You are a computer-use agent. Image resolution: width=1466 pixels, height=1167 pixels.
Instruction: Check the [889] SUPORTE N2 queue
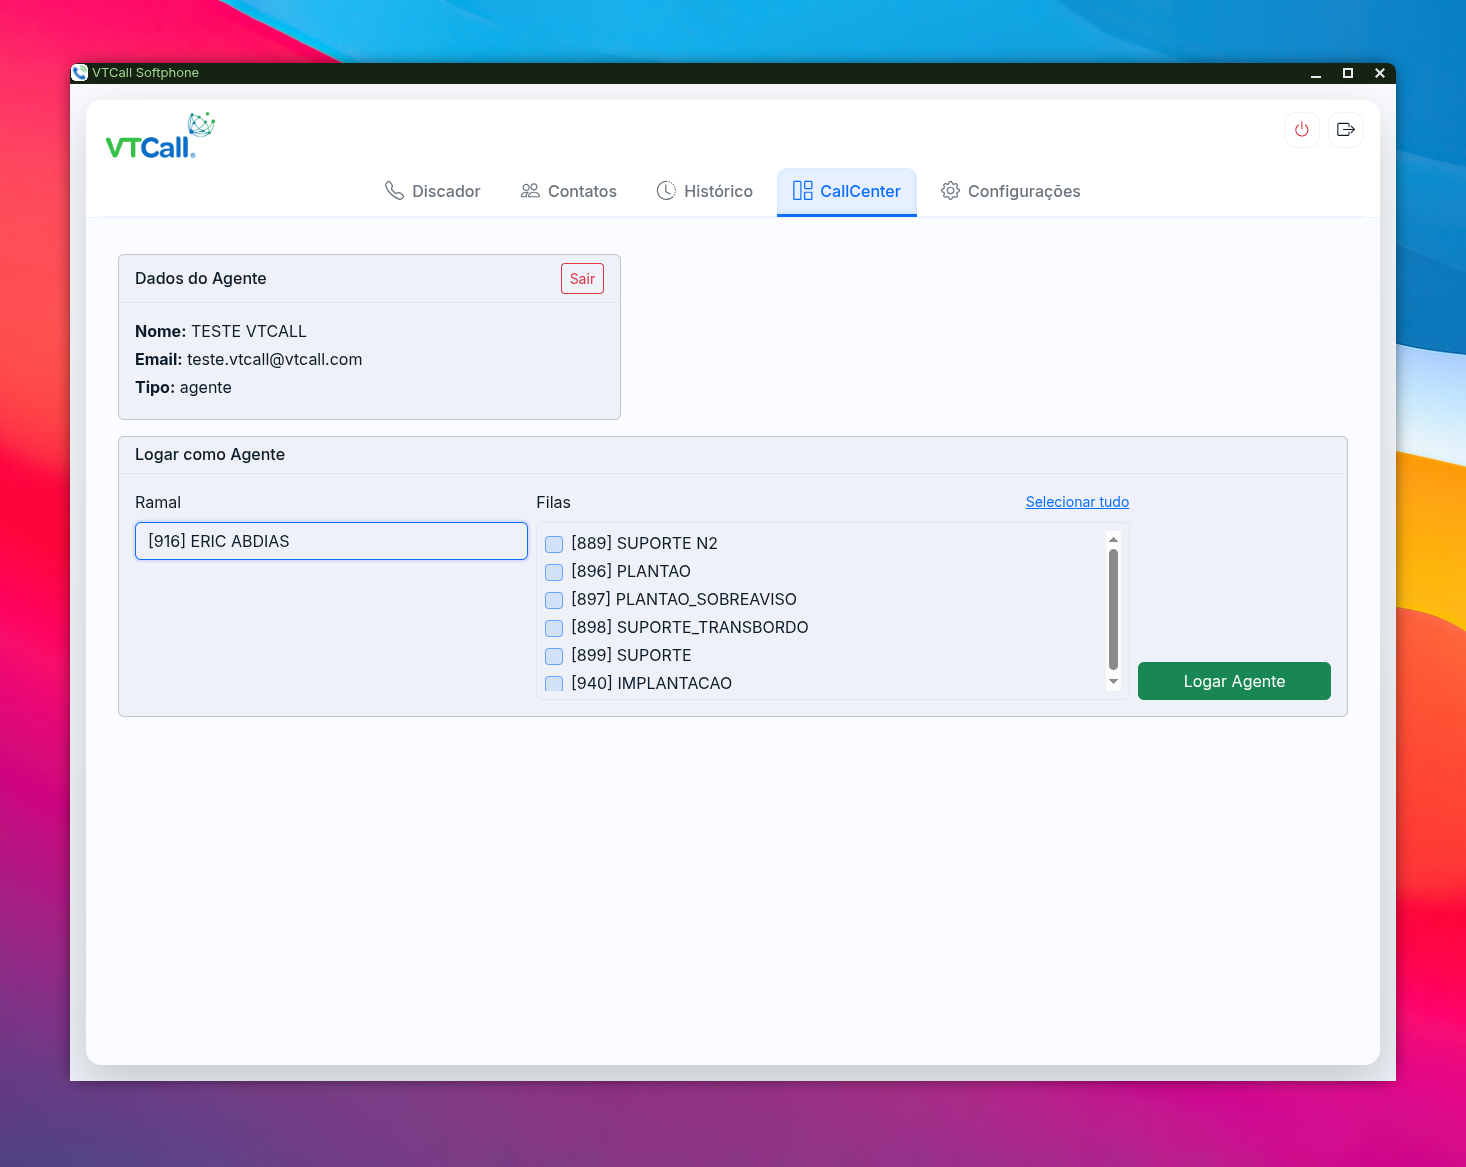554,544
